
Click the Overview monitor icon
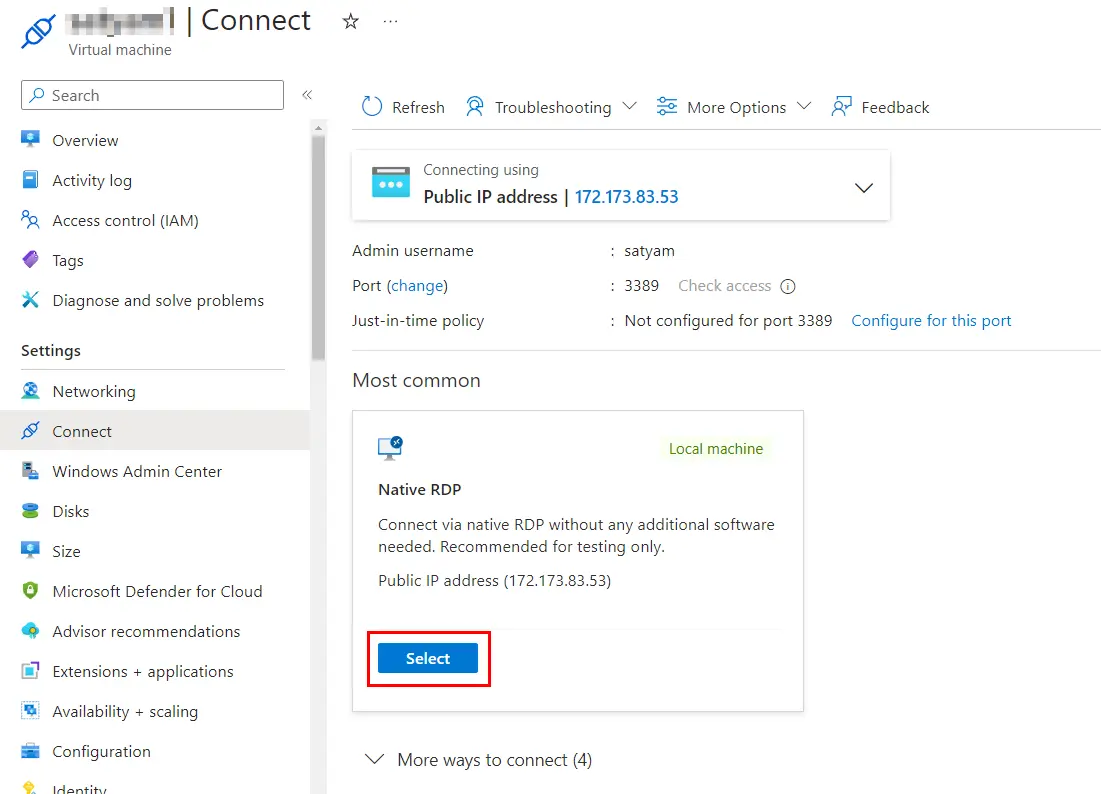click(30, 139)
